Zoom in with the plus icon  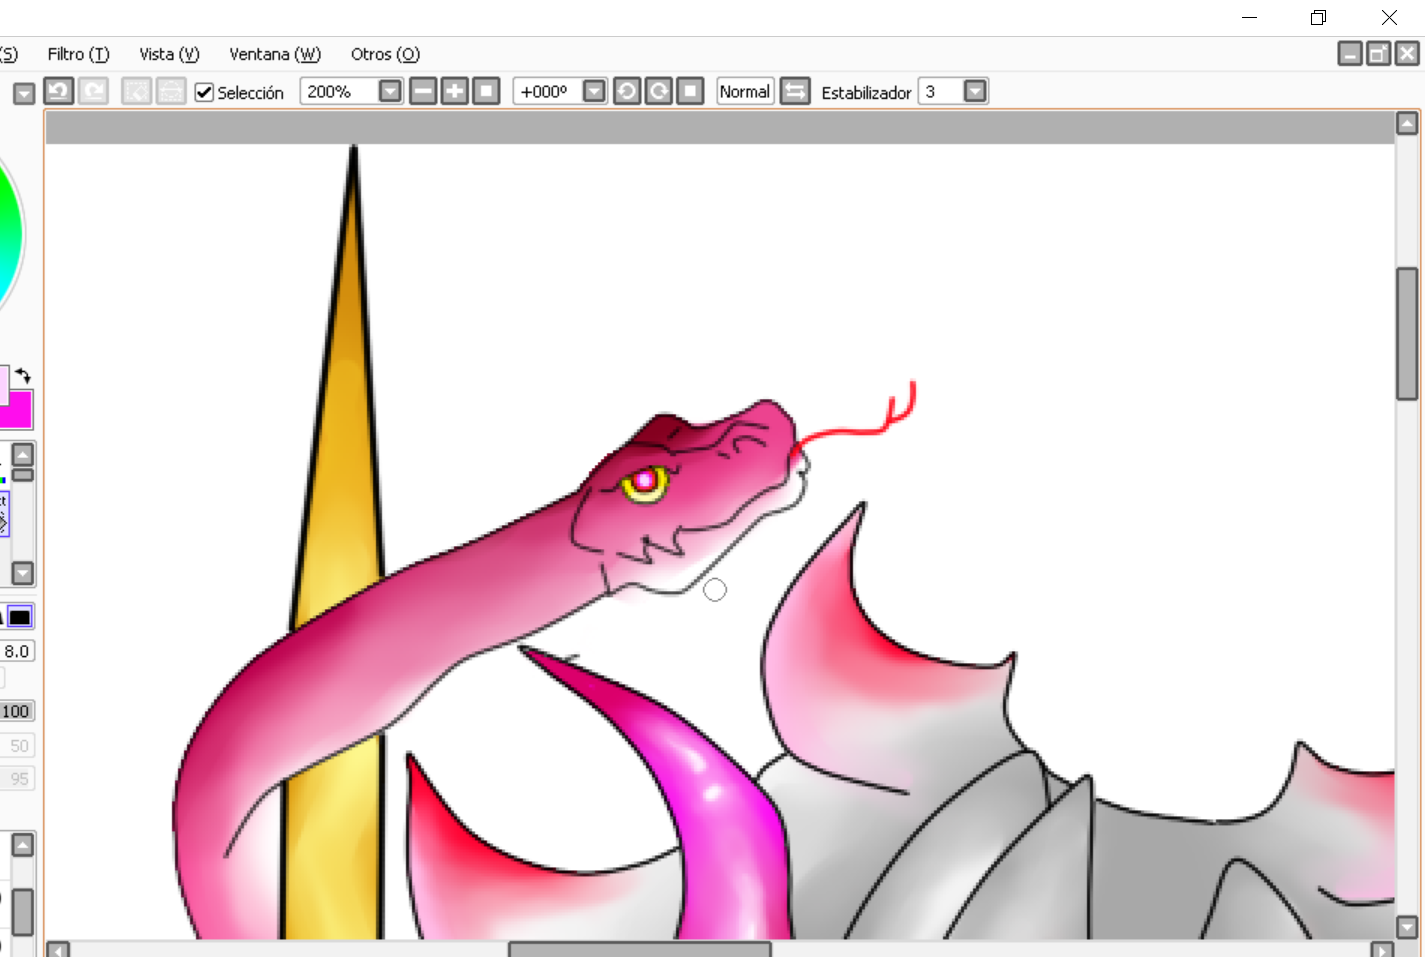pyautogui.click(x=455, y=91)
